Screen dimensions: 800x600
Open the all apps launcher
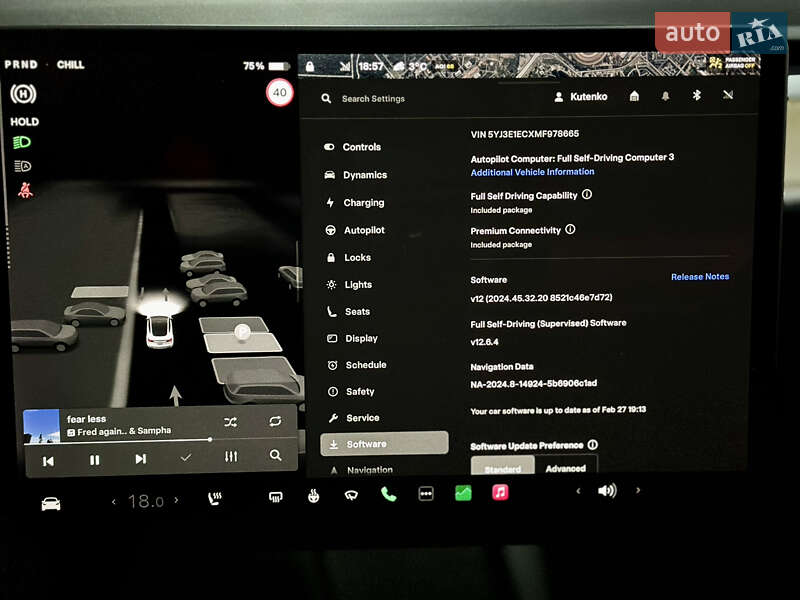click(426, 493)
